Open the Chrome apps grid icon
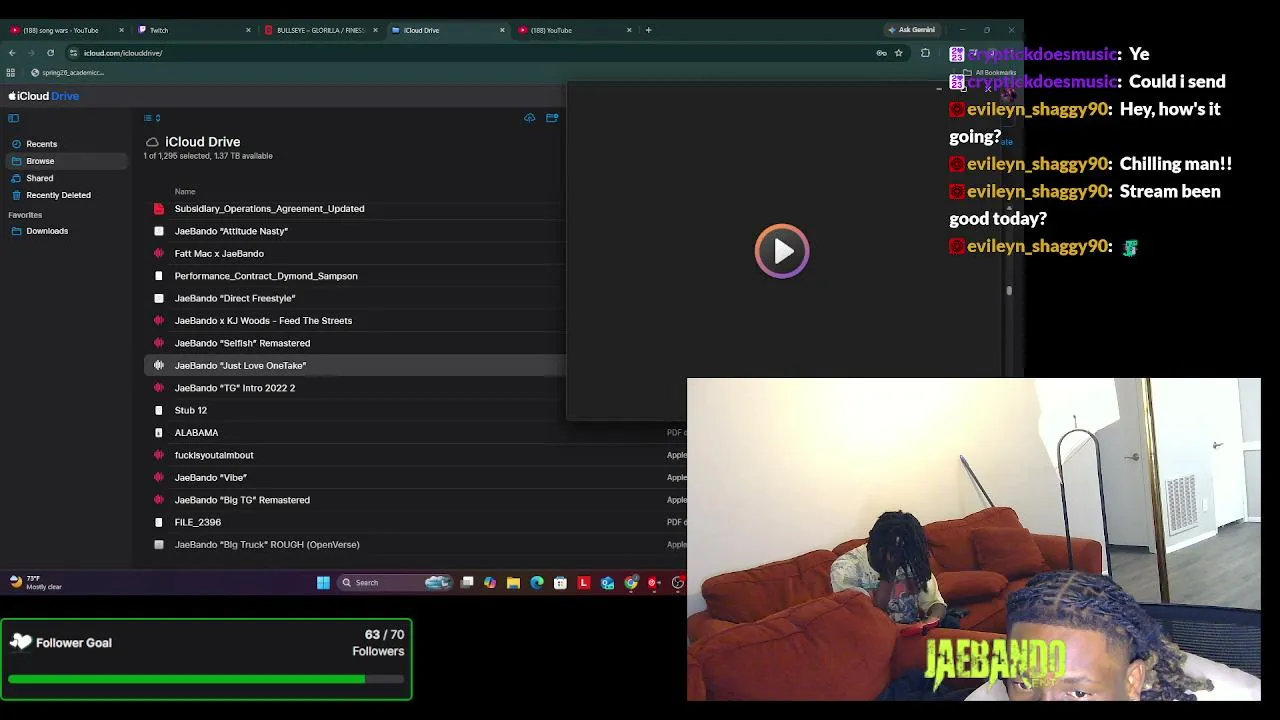Screen dimensions: 1280x720 point(11,73)
